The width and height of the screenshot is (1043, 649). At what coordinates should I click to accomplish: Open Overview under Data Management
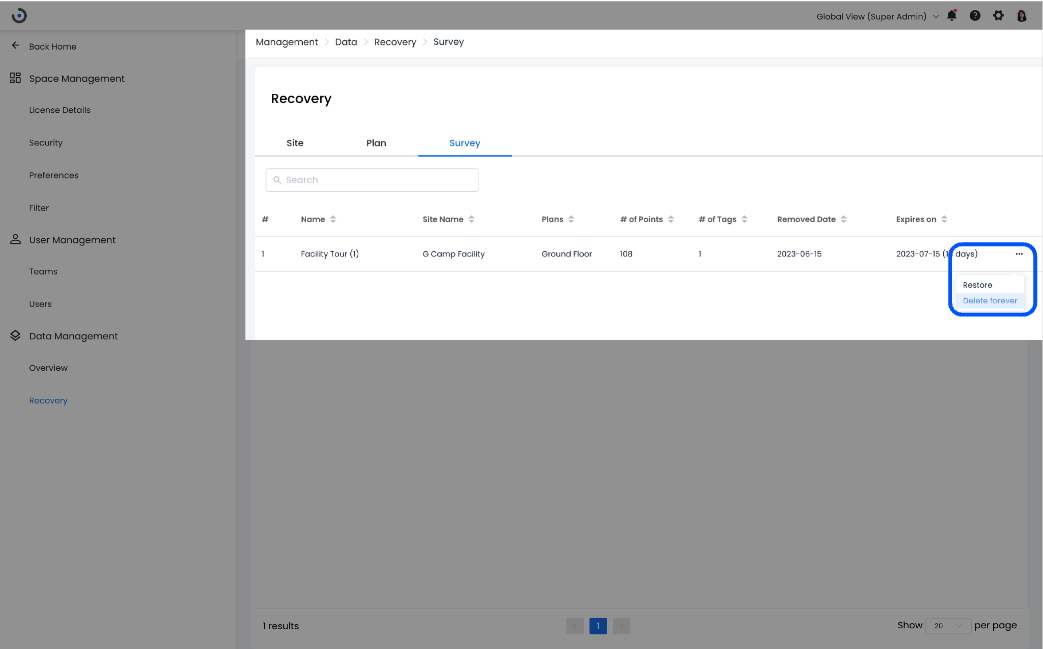pyautogui.click(x=49, y=368)
